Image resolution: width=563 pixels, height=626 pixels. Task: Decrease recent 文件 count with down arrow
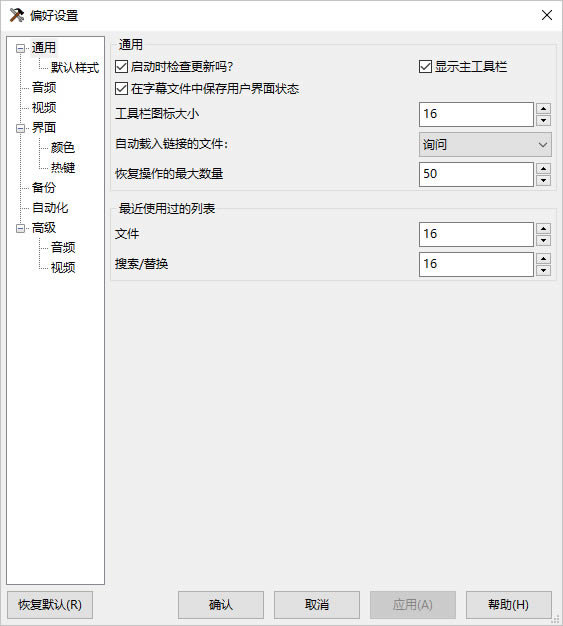coord(543,240)
